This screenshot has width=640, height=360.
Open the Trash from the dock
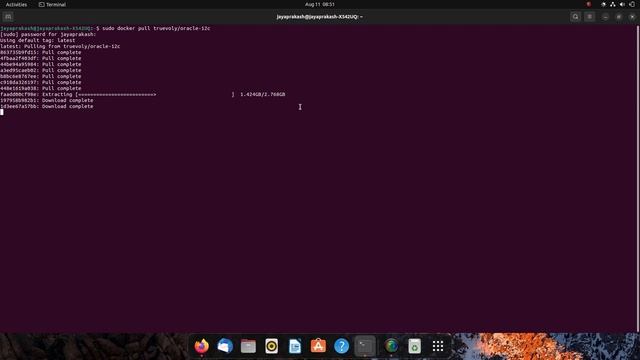(x=414, y=346)
